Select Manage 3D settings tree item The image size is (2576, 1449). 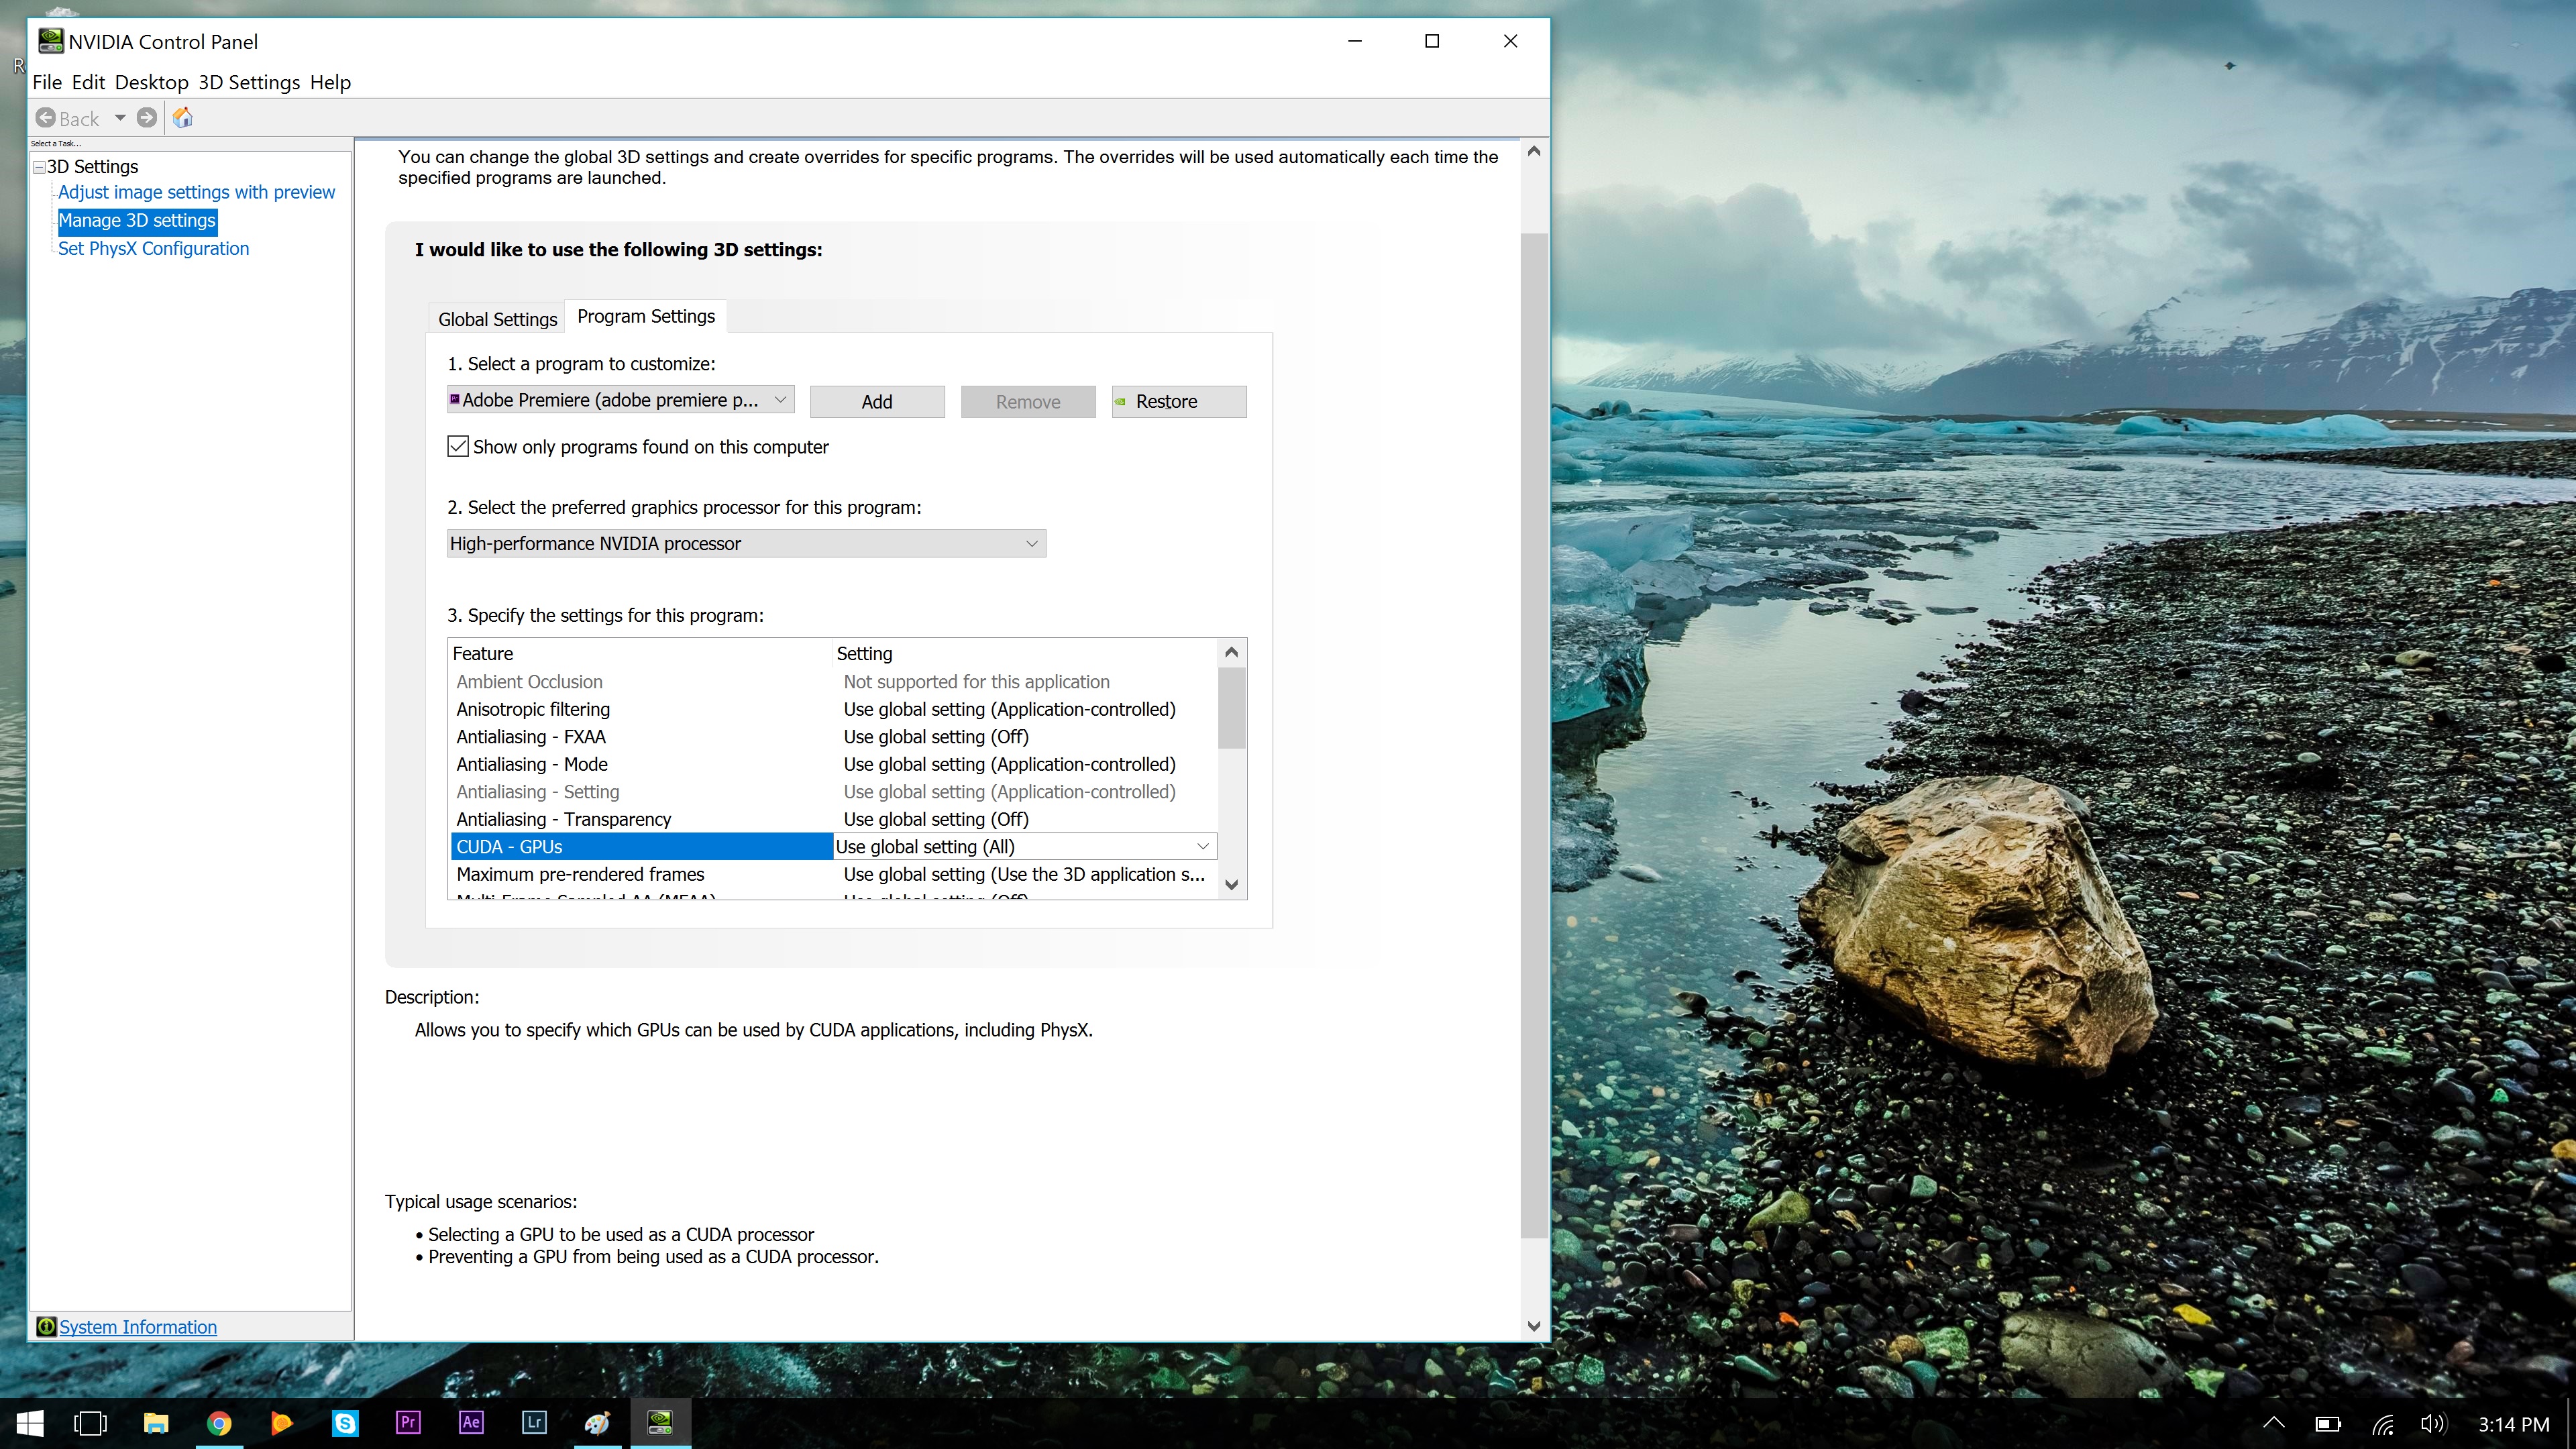click(x=138, y=219)
